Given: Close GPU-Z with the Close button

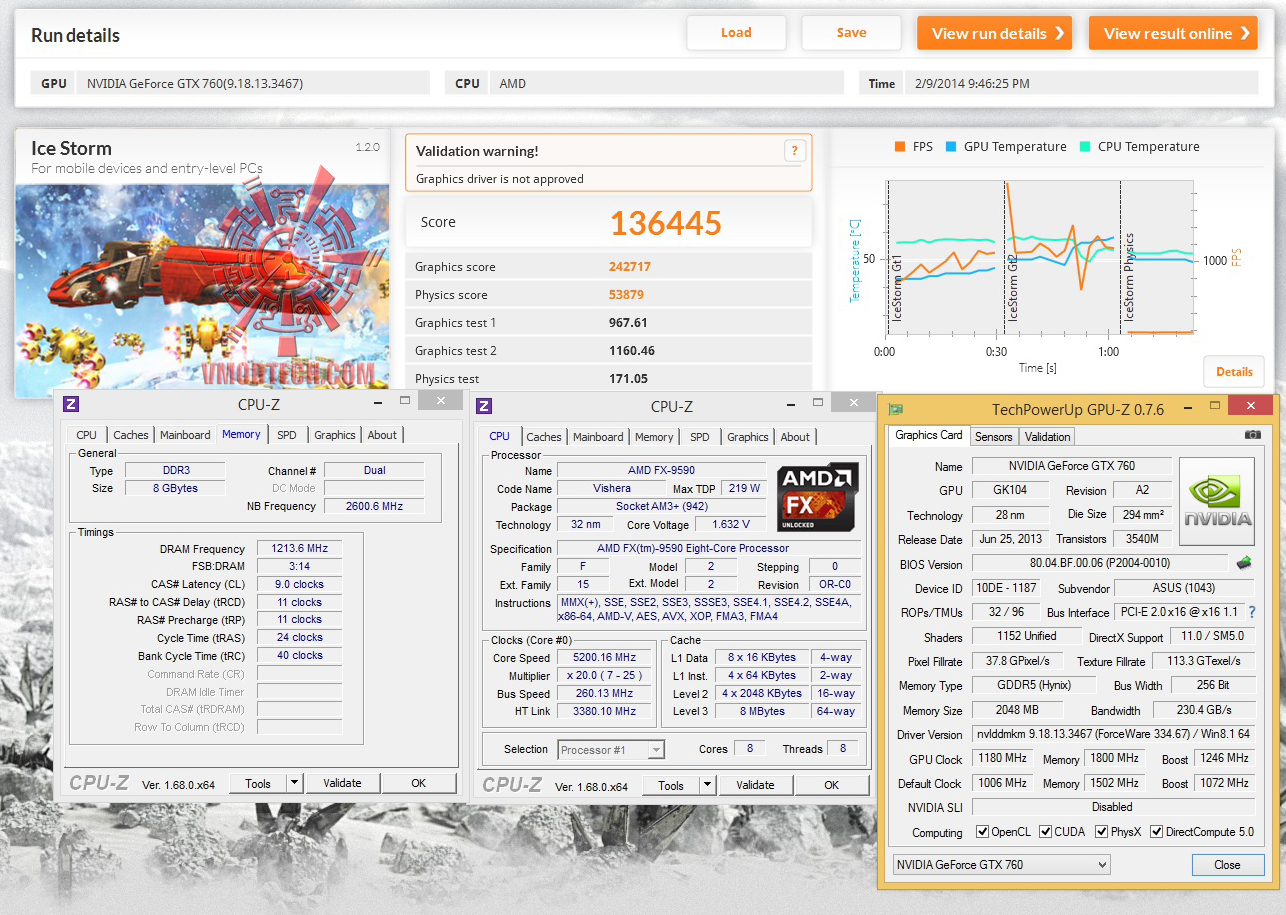Looking at the screenshot, I should pyautogui.click(x=1227, y=865).
